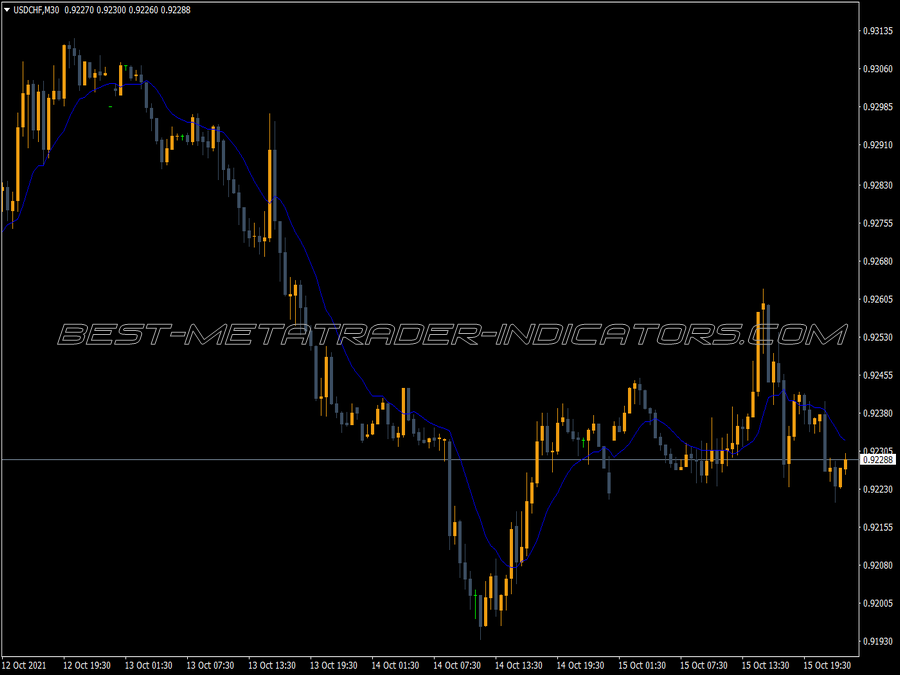Select the 13 Oct 01:30 time label
Viewport: 900px width, 675px height.
pyautogui.click(x=149, y=665)
